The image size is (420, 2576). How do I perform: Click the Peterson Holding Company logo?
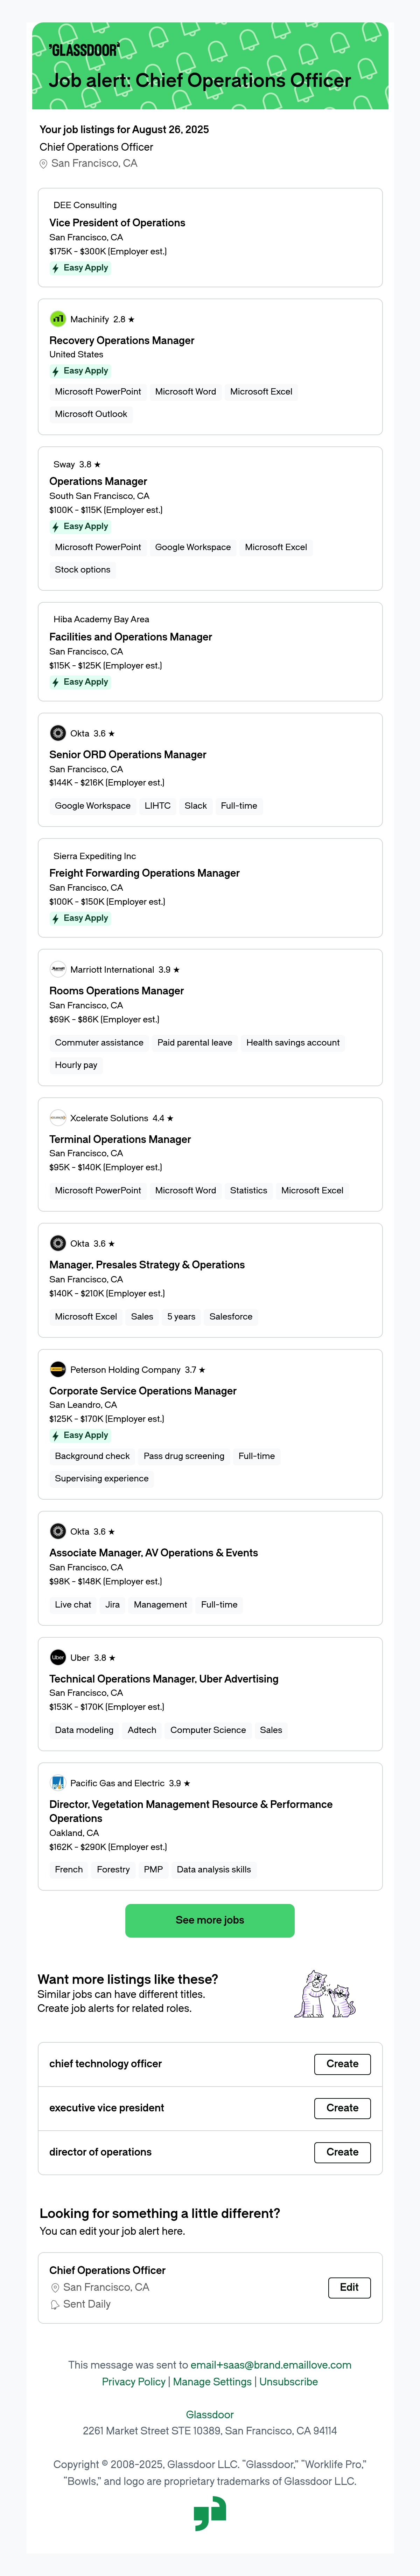tap(58, 1369)
